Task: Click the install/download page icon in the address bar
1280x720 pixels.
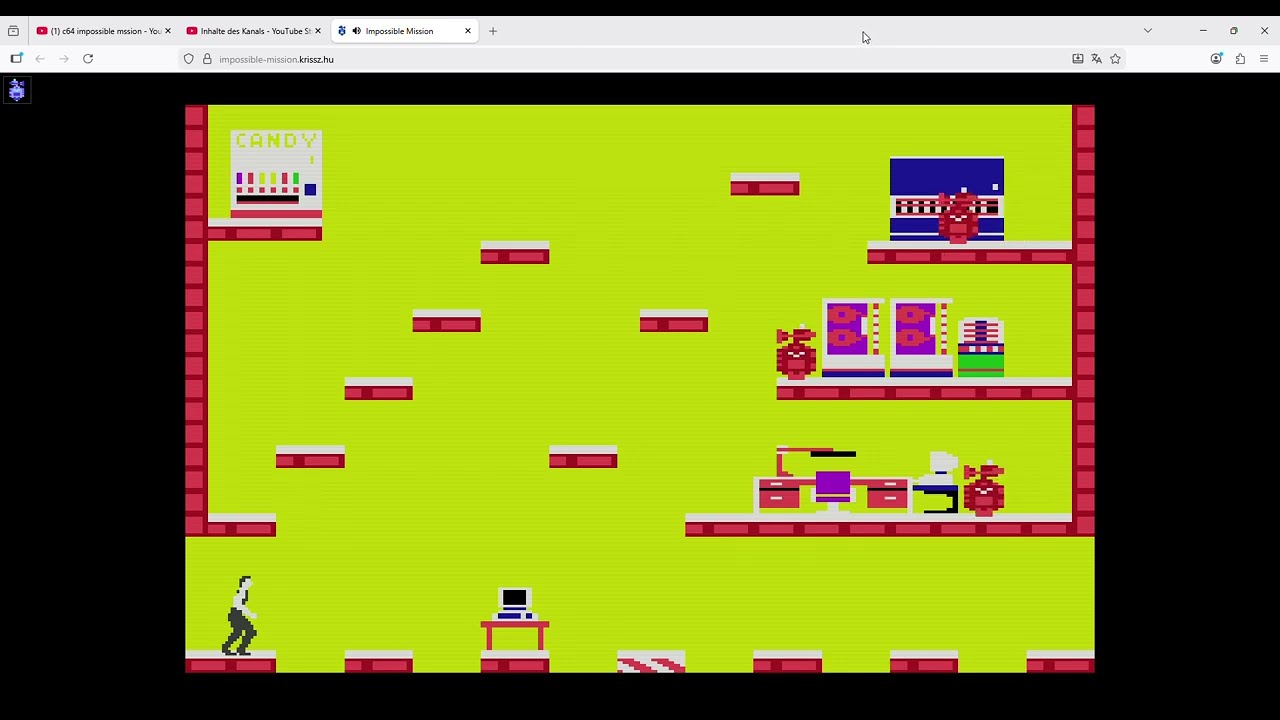Action: click(x=1077, y=59)
